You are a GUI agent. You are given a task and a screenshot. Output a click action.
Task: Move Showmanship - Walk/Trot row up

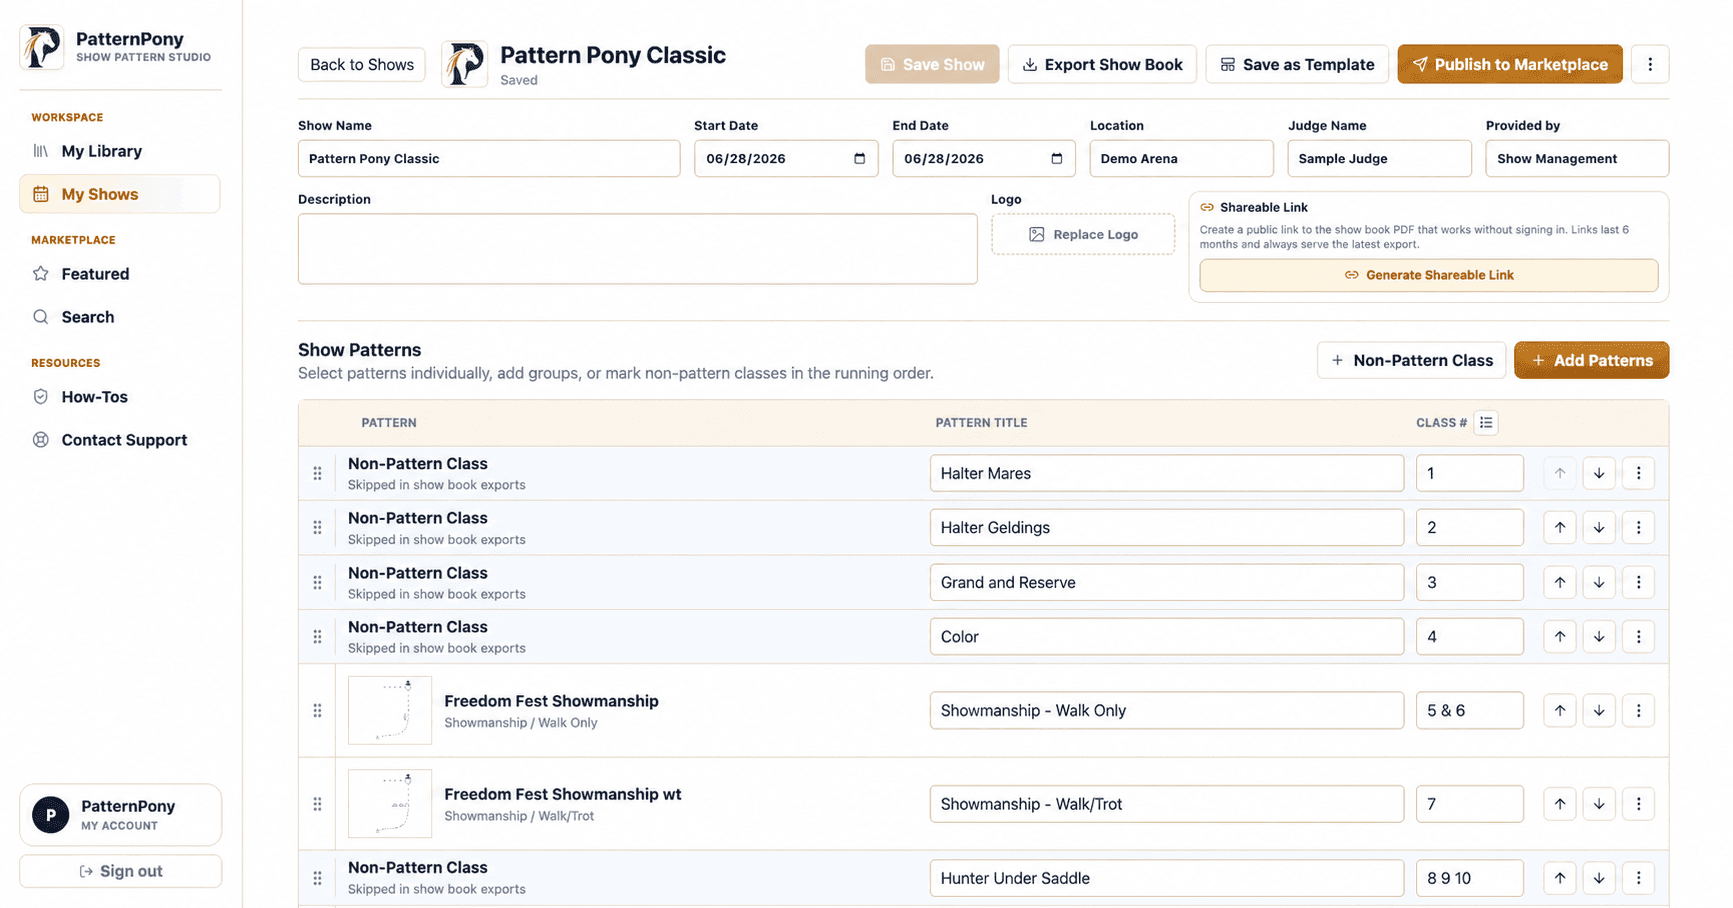pyautogui.click(x=1559, y=804)
